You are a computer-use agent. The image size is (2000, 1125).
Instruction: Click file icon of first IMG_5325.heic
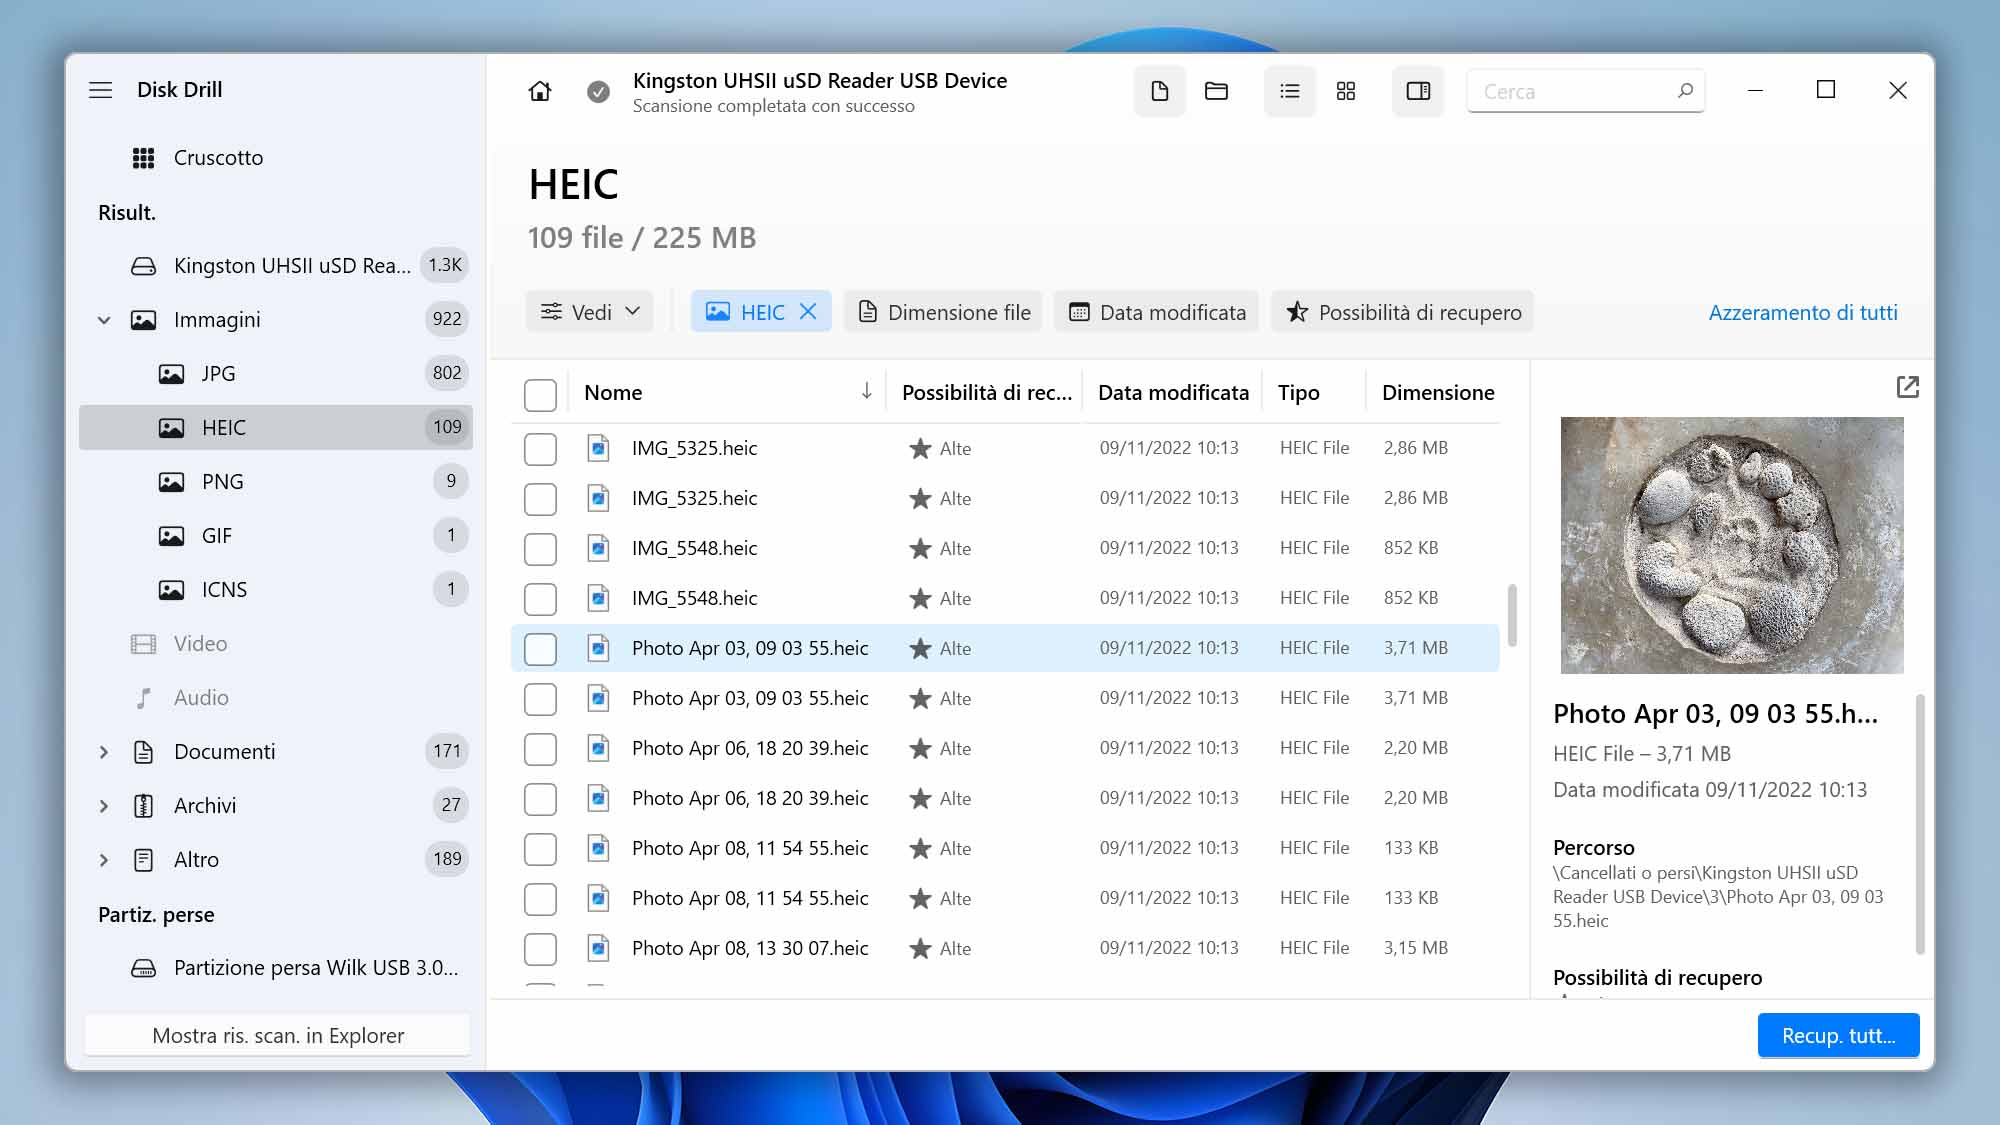tap(598, 448)
